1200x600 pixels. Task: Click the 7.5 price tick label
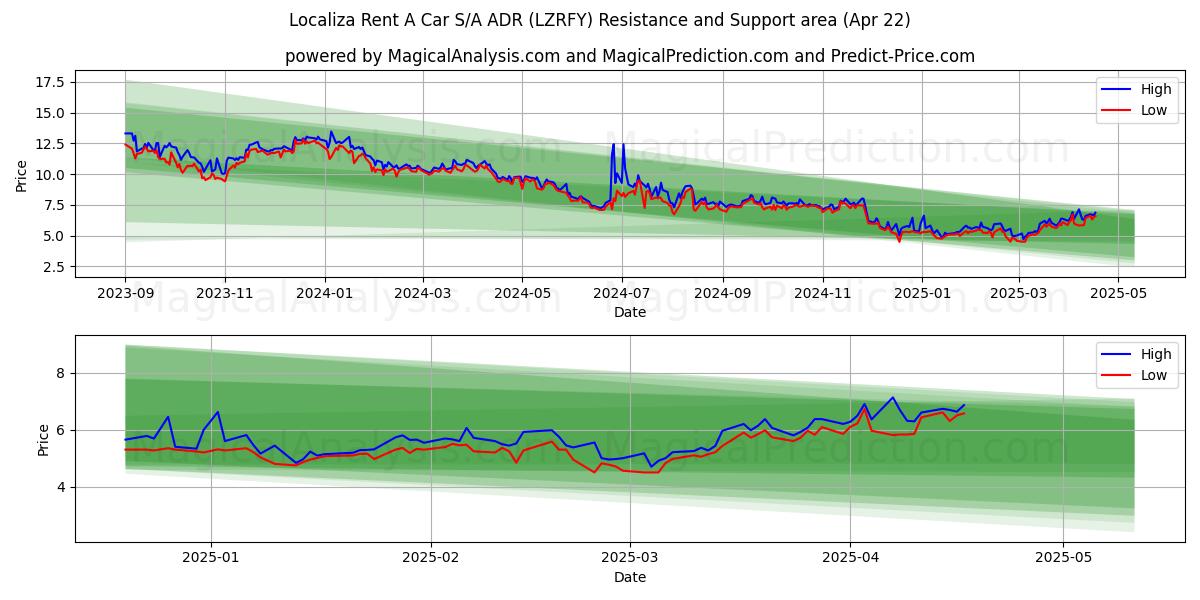(x=55, y=206)
